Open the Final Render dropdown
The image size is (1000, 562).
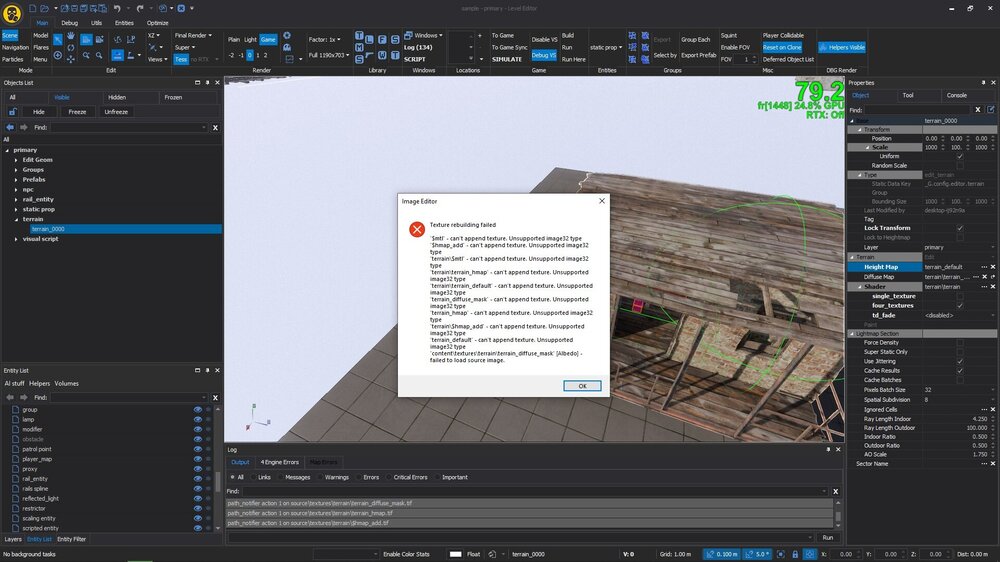pyautogui.click(x=193, y=35)
